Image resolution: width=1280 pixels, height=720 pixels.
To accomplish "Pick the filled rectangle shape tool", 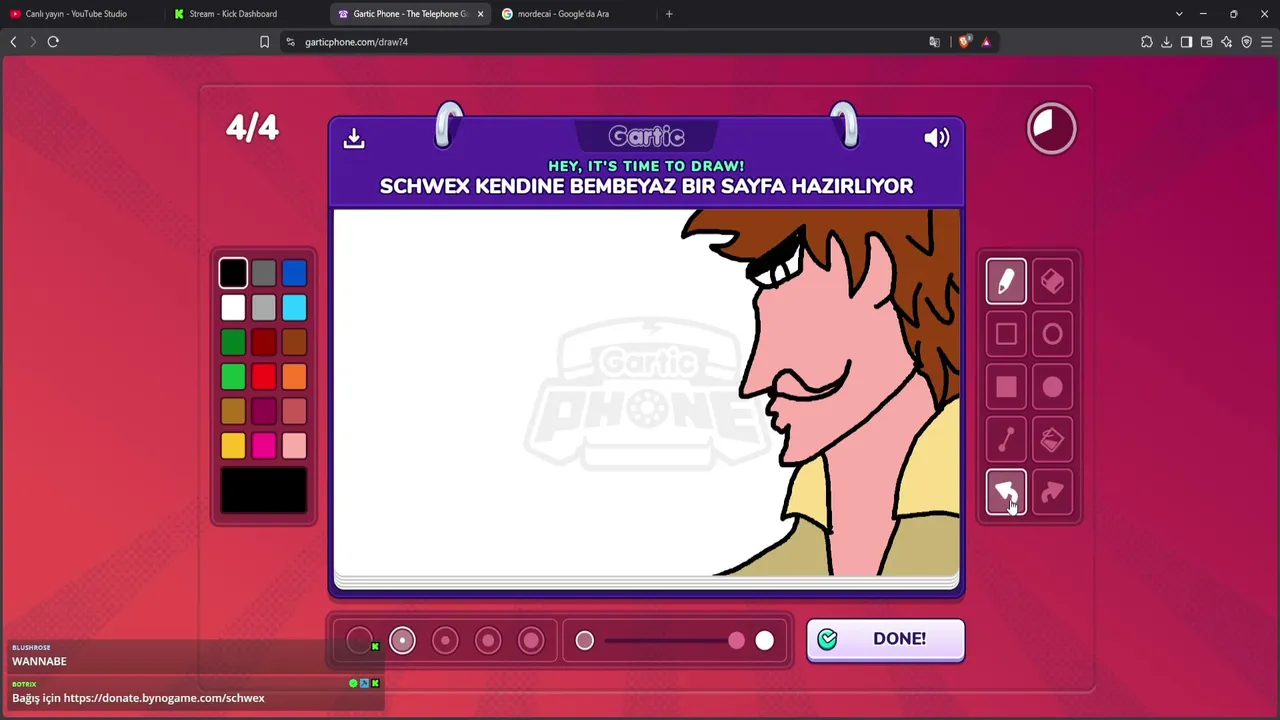I will point(1006,387).
